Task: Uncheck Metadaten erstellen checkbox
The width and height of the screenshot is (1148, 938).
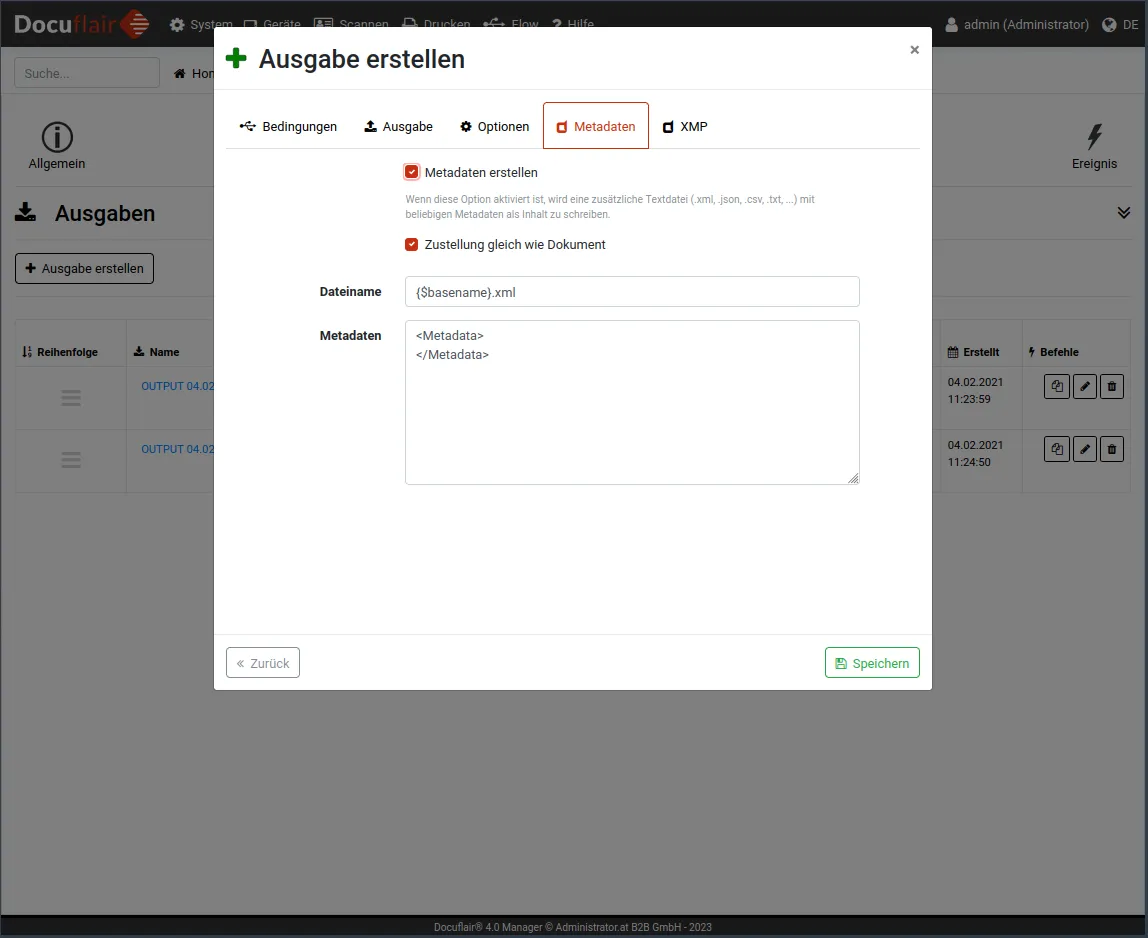Action: pyautogui.click(x=412, y=172)
